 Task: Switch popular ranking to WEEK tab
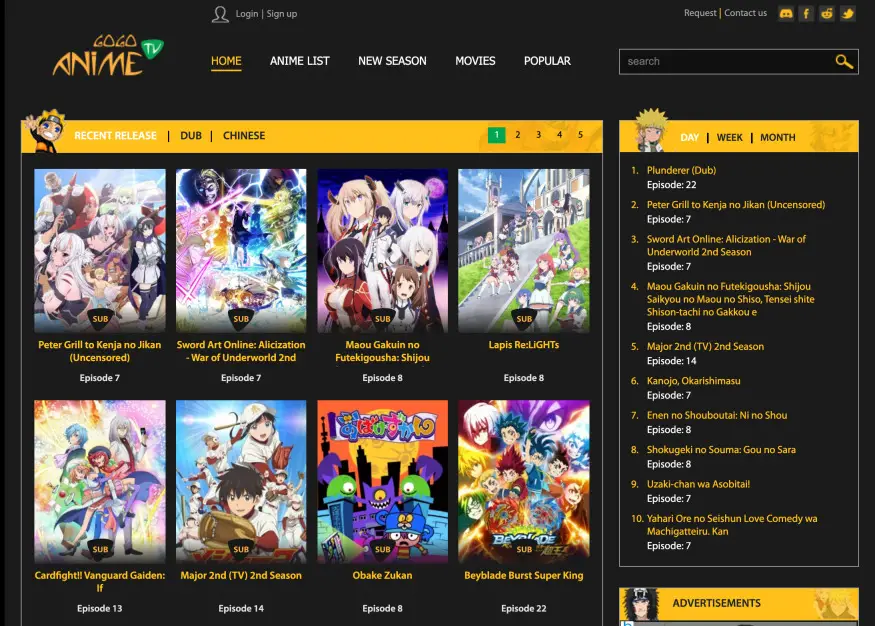[729, 137]
